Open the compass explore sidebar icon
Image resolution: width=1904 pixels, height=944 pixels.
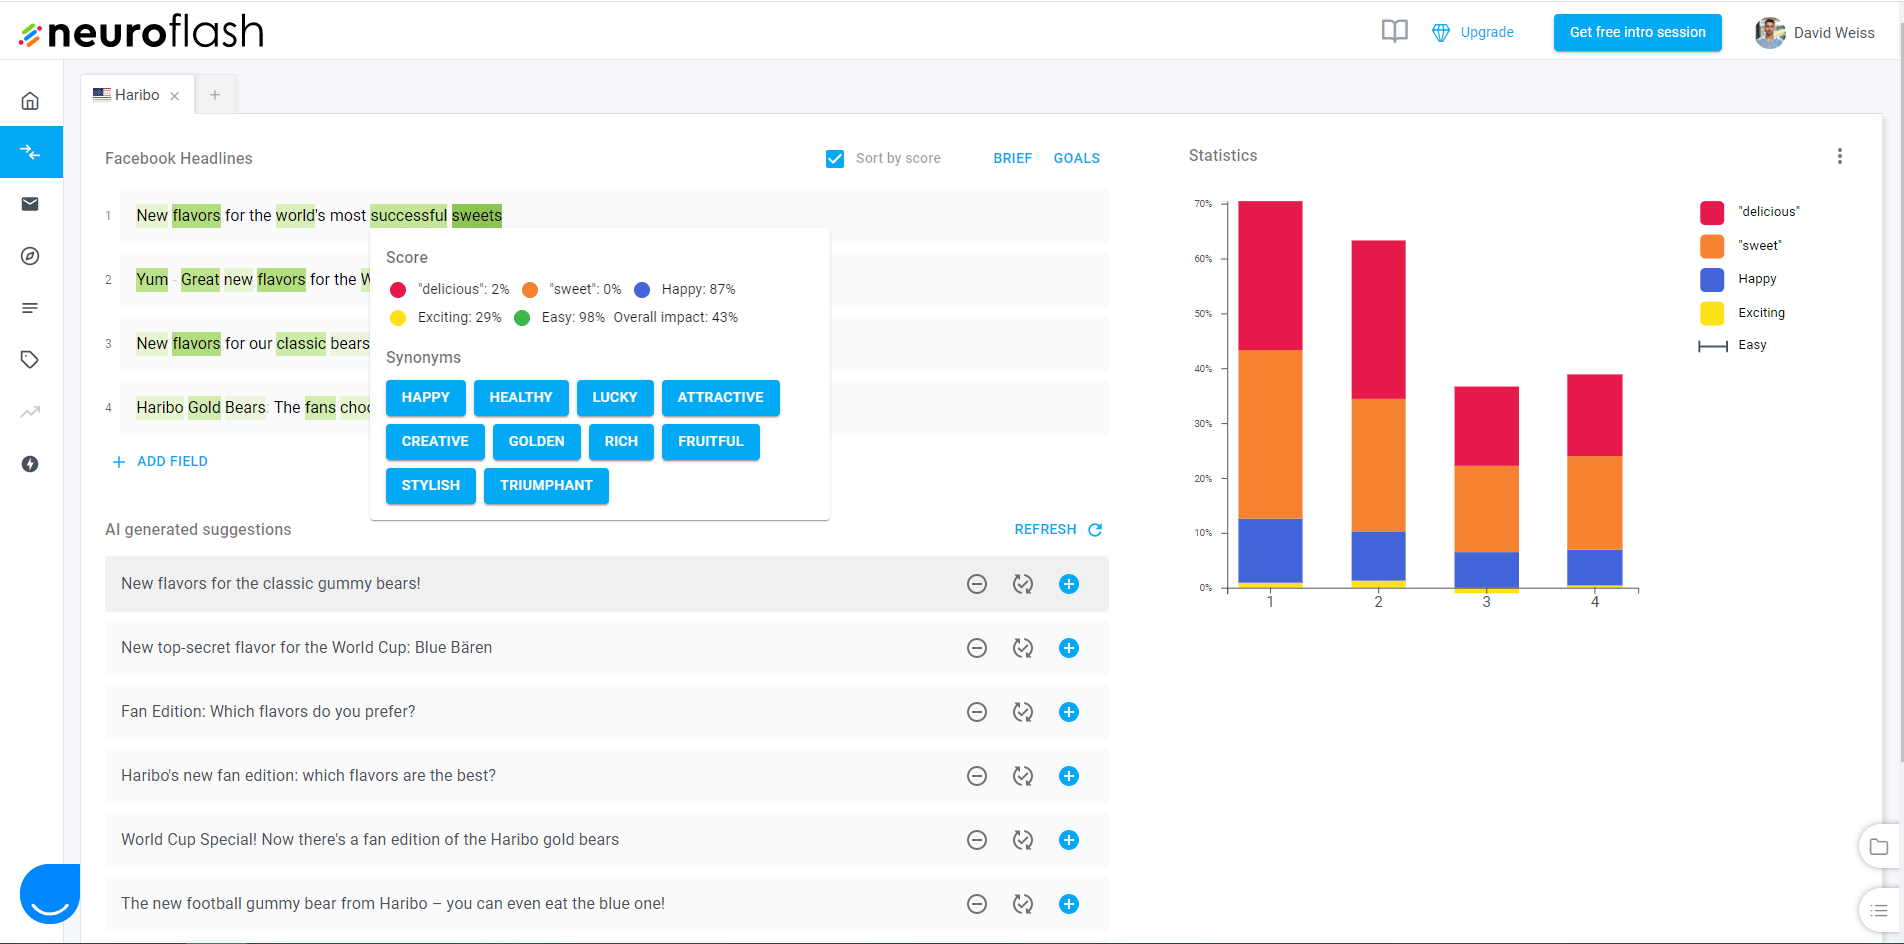tap(30, 256)
